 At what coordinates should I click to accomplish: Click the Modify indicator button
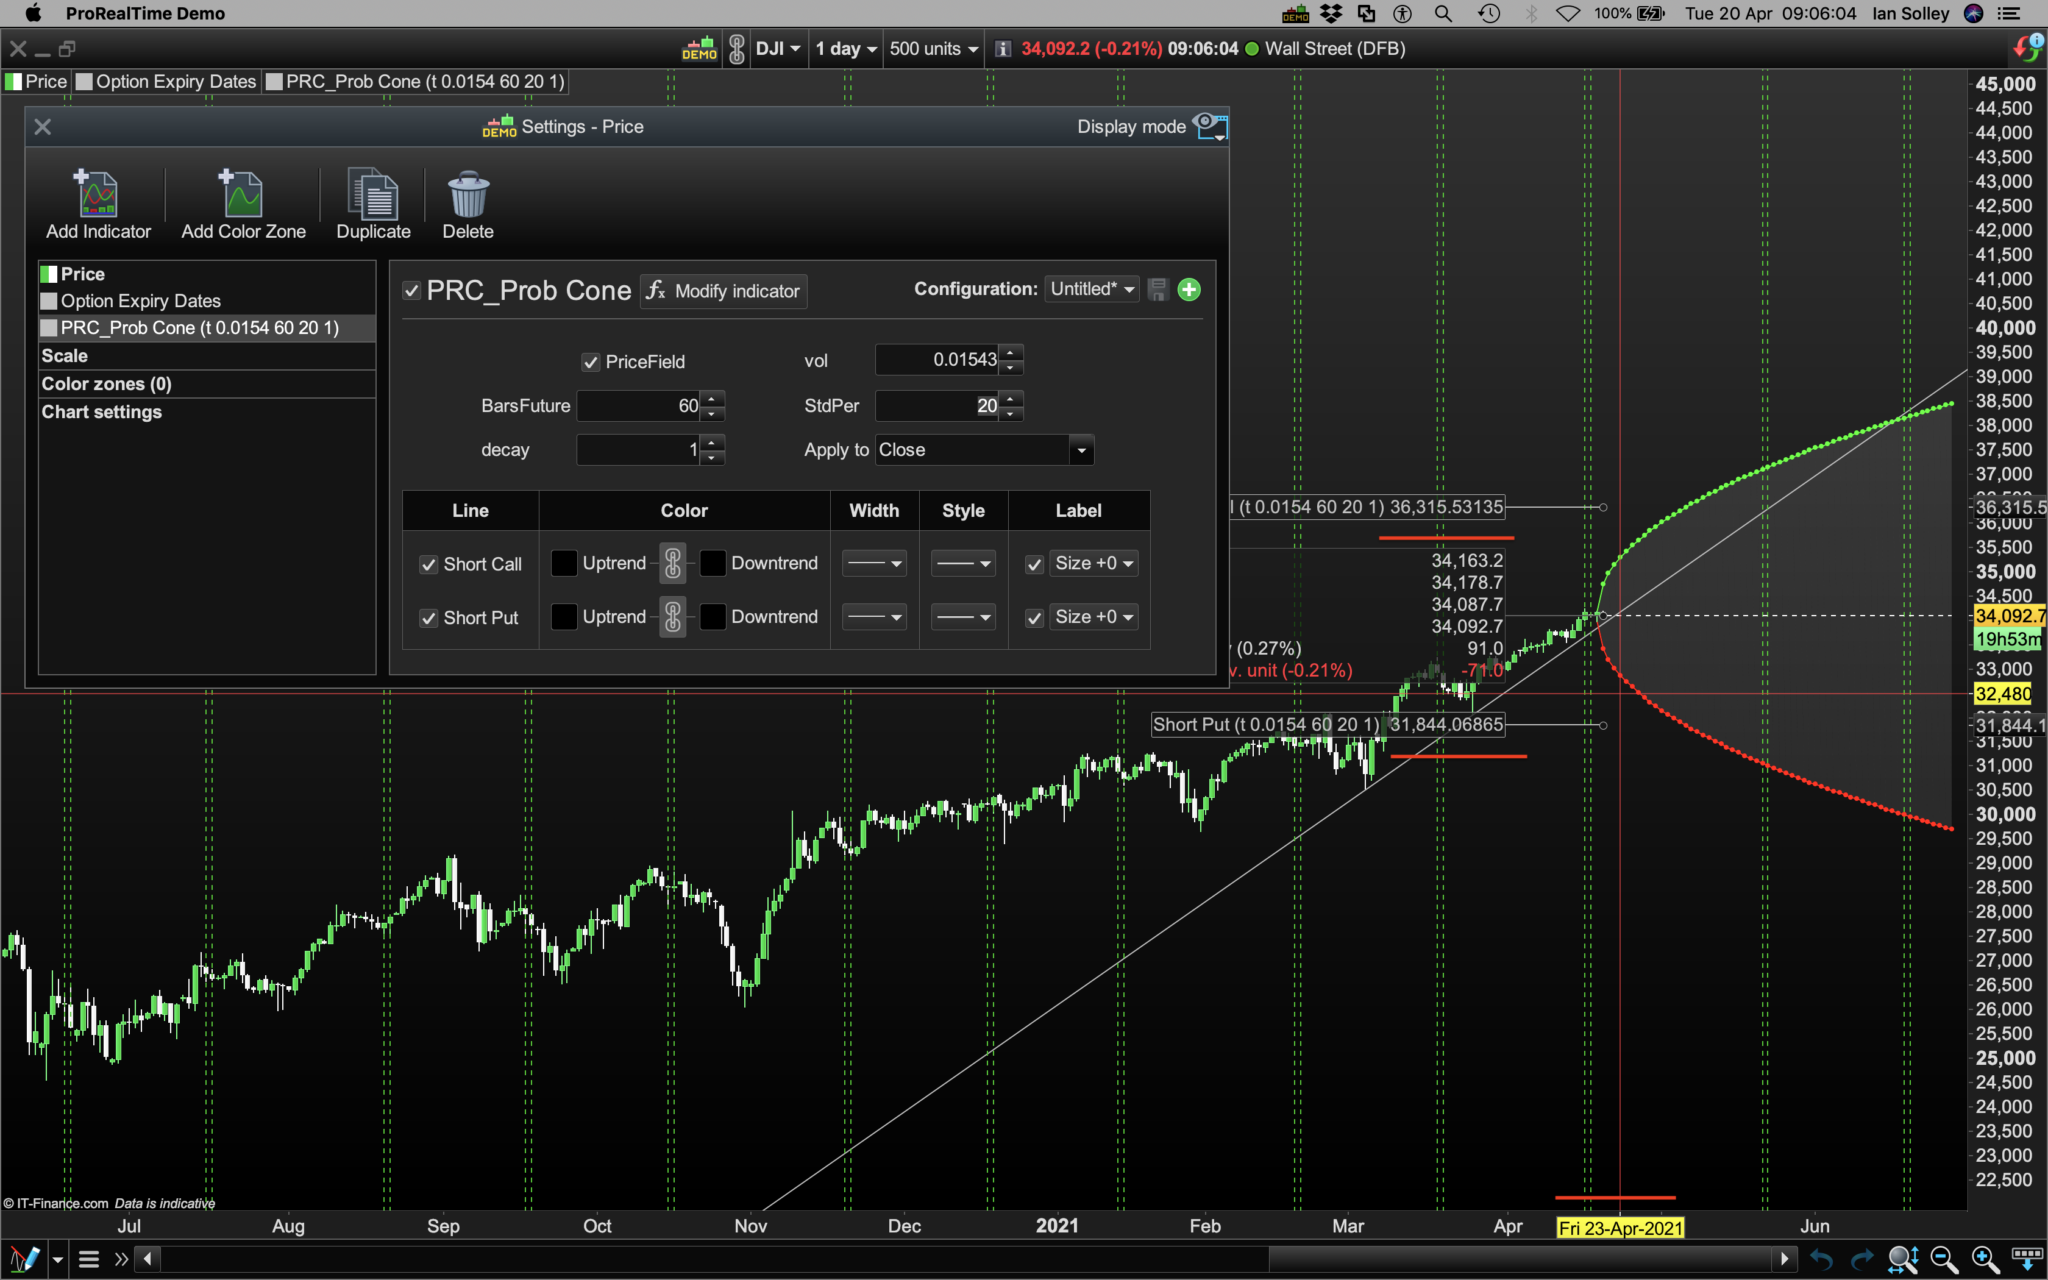(x=724, y=291)
